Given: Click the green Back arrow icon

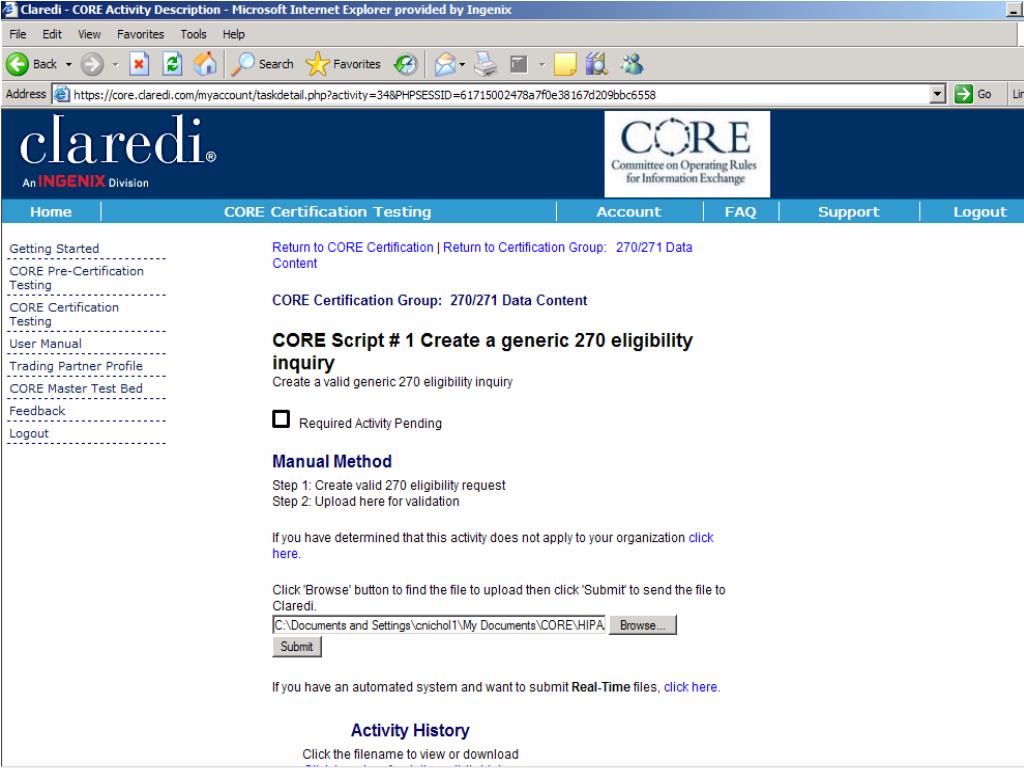Looking at the screenshot, I should tap(18, 64).
